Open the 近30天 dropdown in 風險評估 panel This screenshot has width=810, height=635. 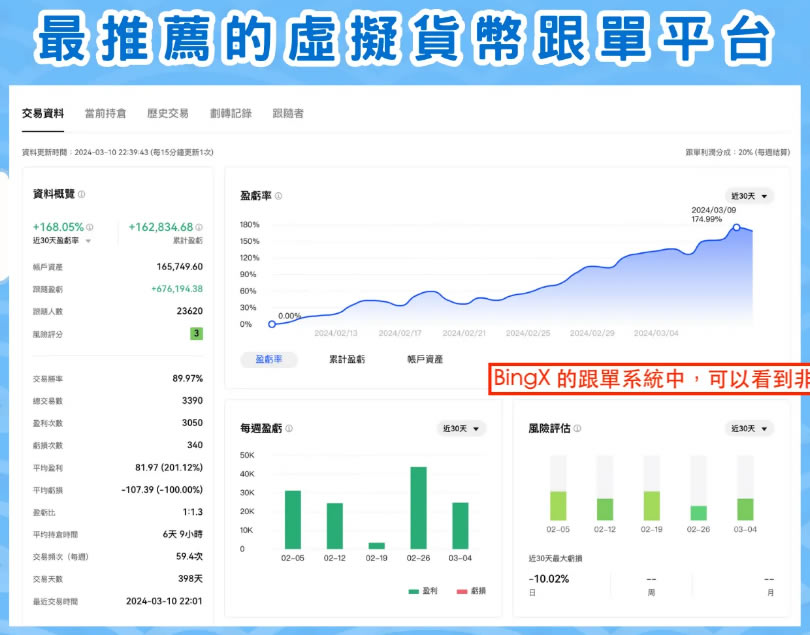point(748,427)
